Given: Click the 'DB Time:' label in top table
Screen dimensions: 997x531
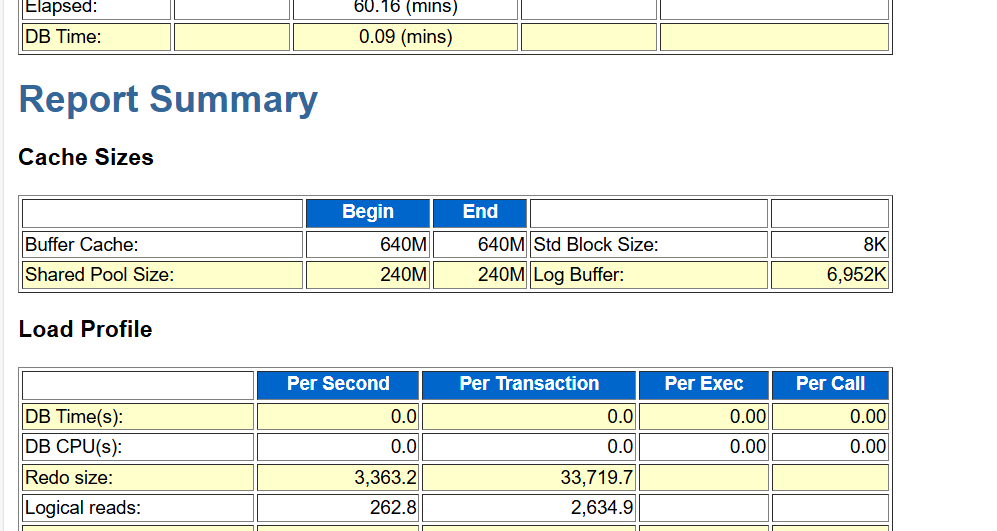Looking at the screenshot, I should coord(63,36).
